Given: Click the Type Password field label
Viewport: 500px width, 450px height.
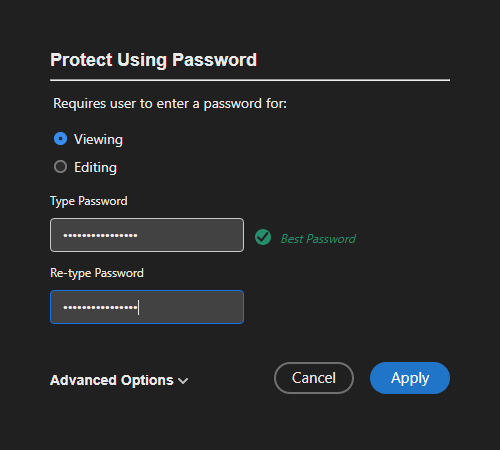Looking at the screenshot, I should pos(89,201).
